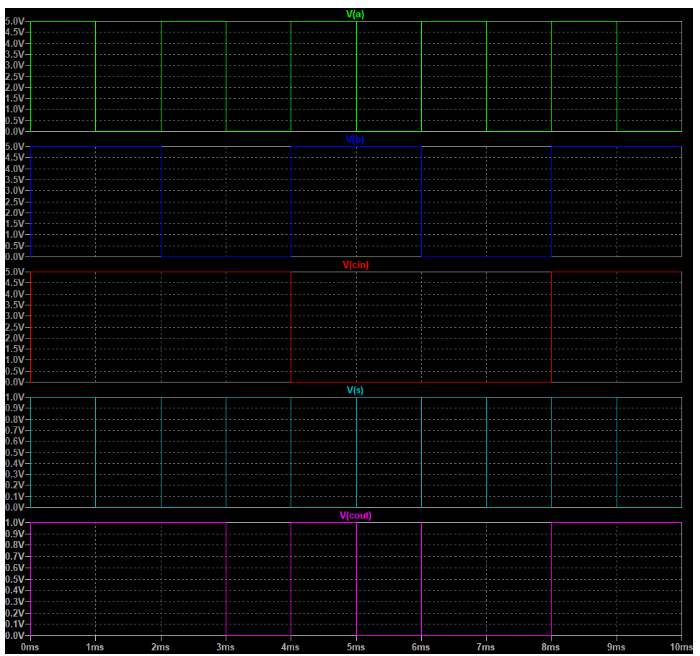Click the 10ms time axis label
The image size is (700, 656).
click(681, 647)
